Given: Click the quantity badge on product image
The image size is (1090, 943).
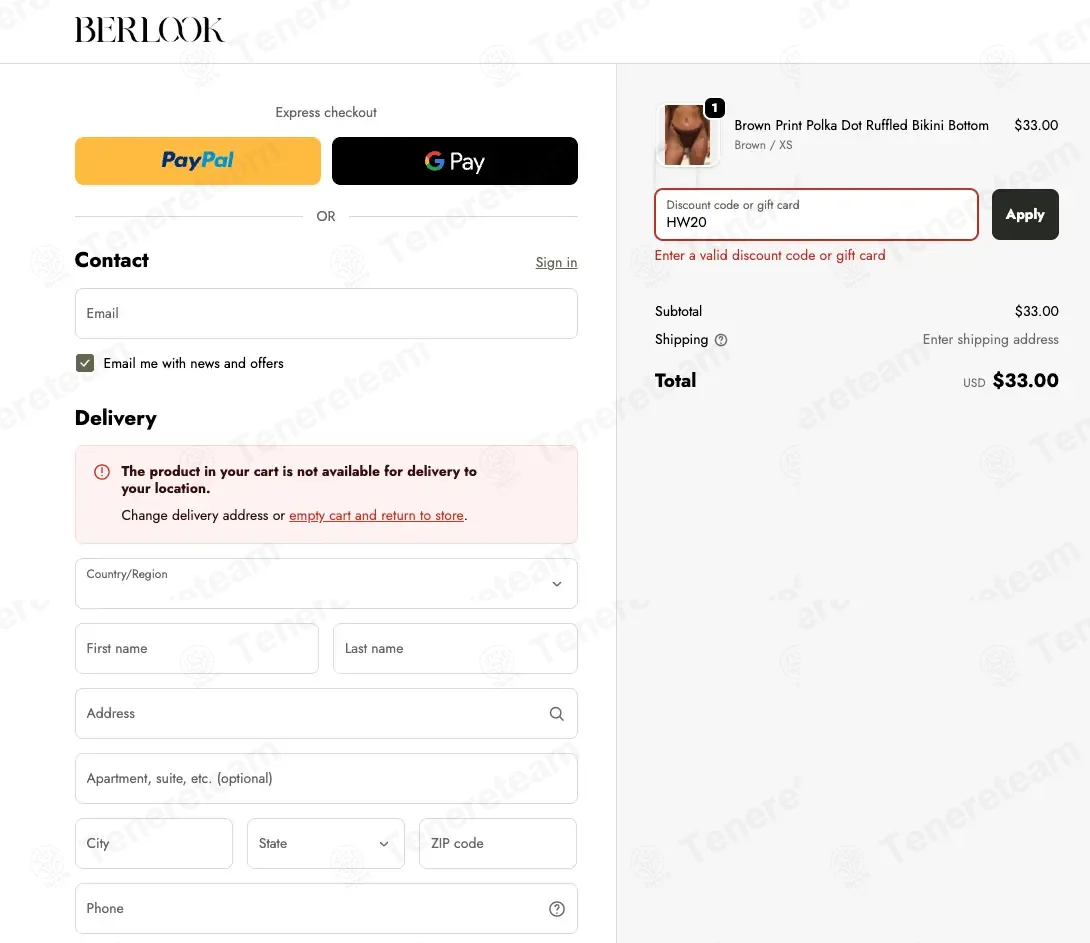Looking at the screenshot, I should pos(715,108).
